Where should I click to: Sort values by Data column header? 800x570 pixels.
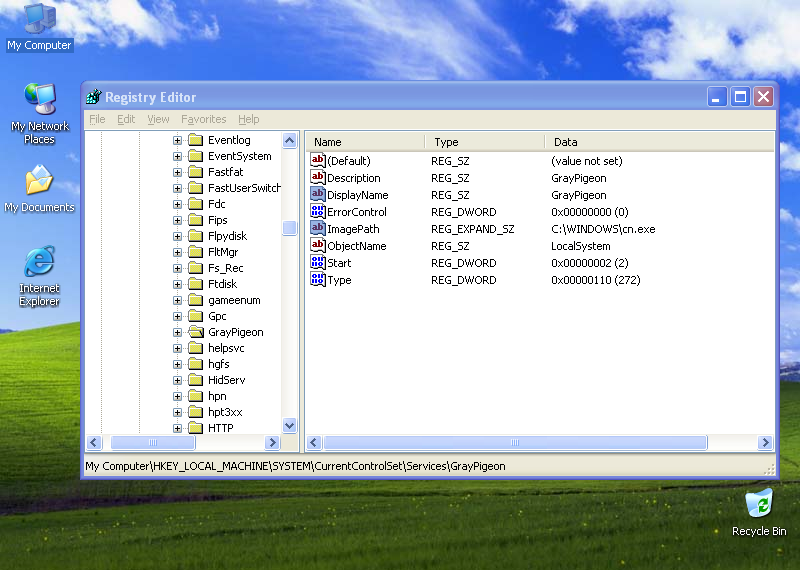click(660, 142)
